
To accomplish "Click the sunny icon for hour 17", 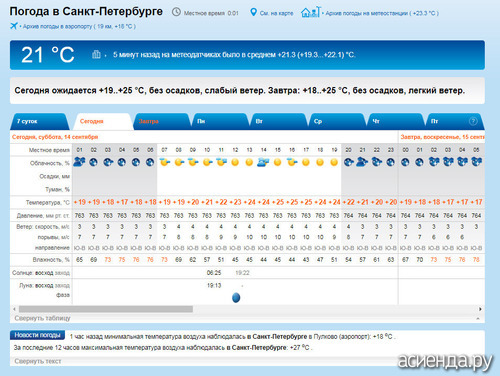I will [306, 162].
